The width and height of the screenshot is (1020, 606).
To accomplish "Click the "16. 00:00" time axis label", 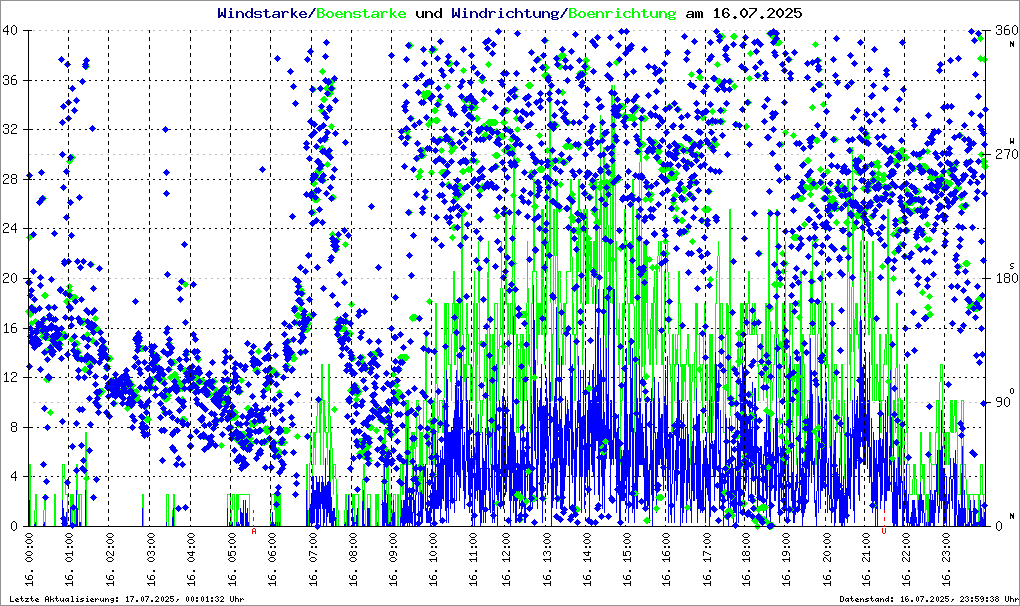I will (29, 559).
